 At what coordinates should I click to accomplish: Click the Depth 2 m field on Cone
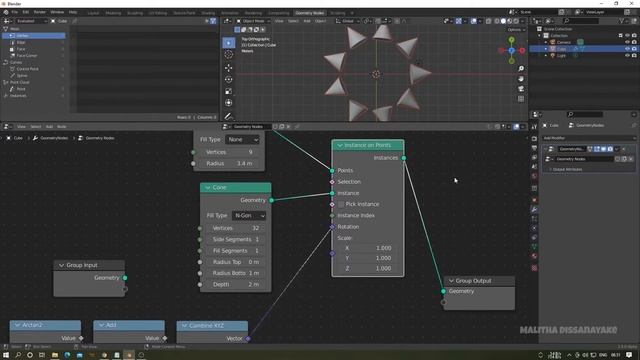236,284
